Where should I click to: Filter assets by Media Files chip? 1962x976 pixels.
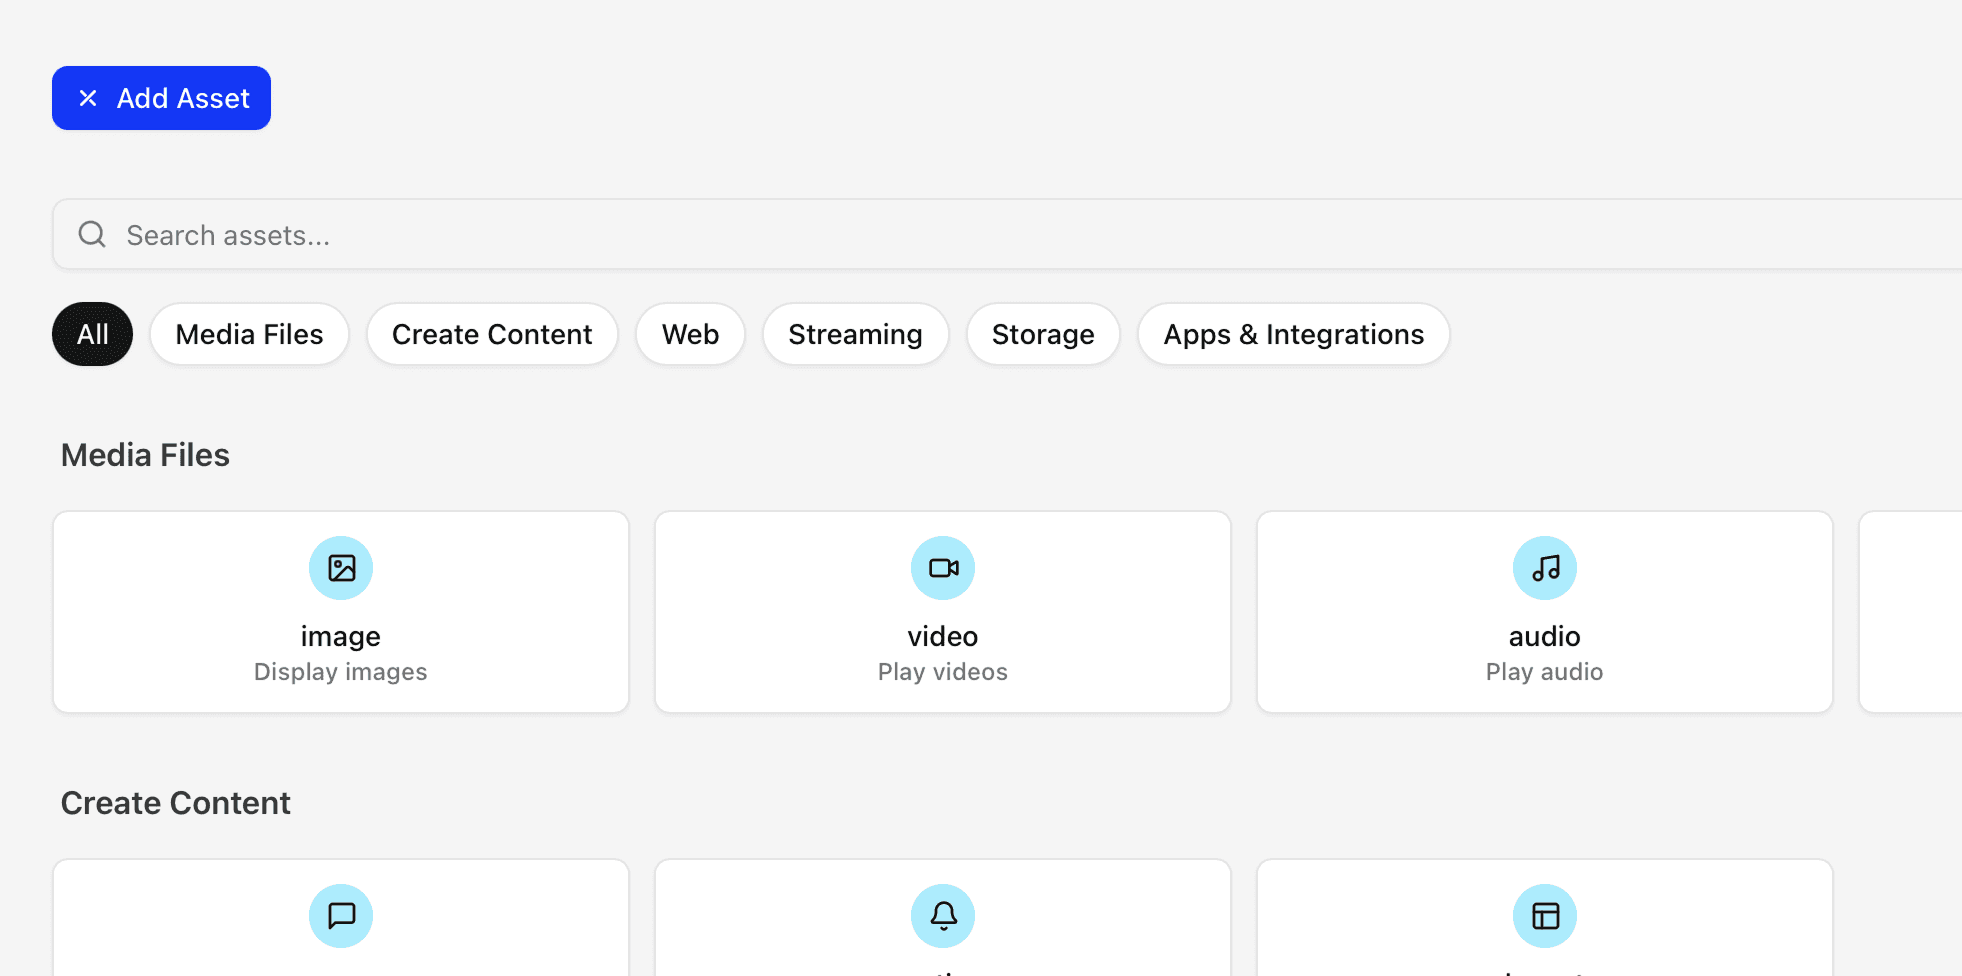249,334
